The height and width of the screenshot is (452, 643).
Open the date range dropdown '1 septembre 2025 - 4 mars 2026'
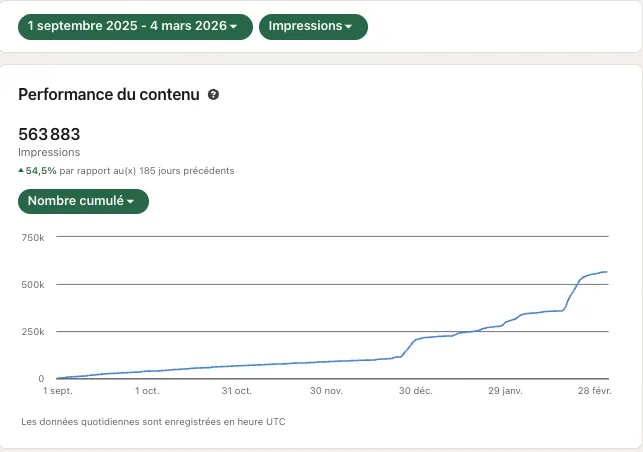pos(135,27)
